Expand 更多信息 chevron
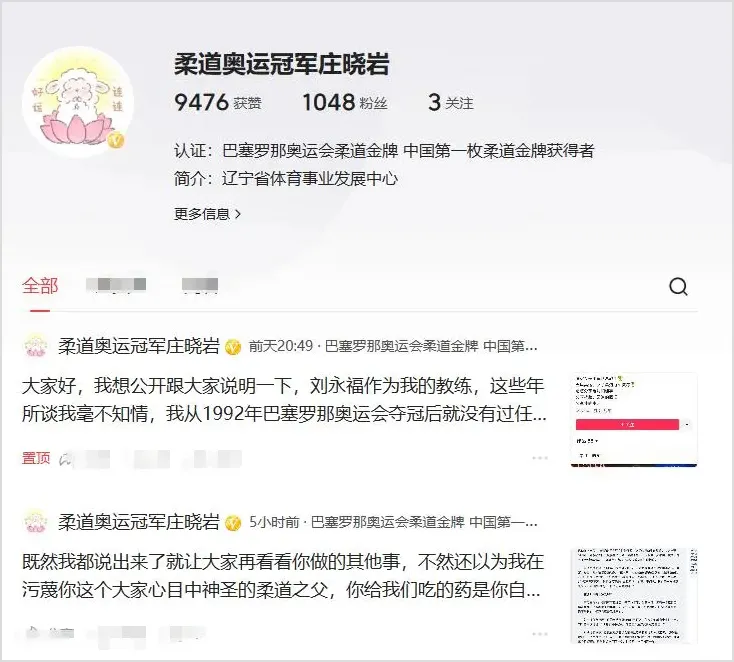The width and height of the screenshot is (734, 662). pyautogui.click(x=207, y=214)
